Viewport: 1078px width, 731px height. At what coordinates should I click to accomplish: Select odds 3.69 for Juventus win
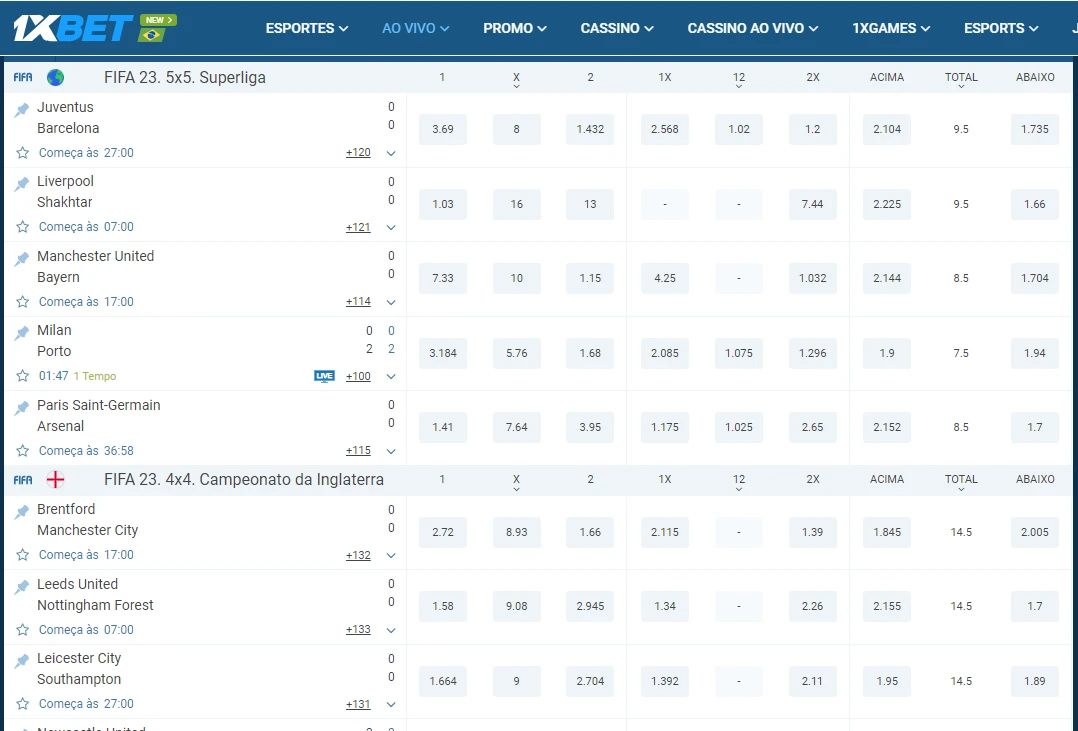[442, 129]
